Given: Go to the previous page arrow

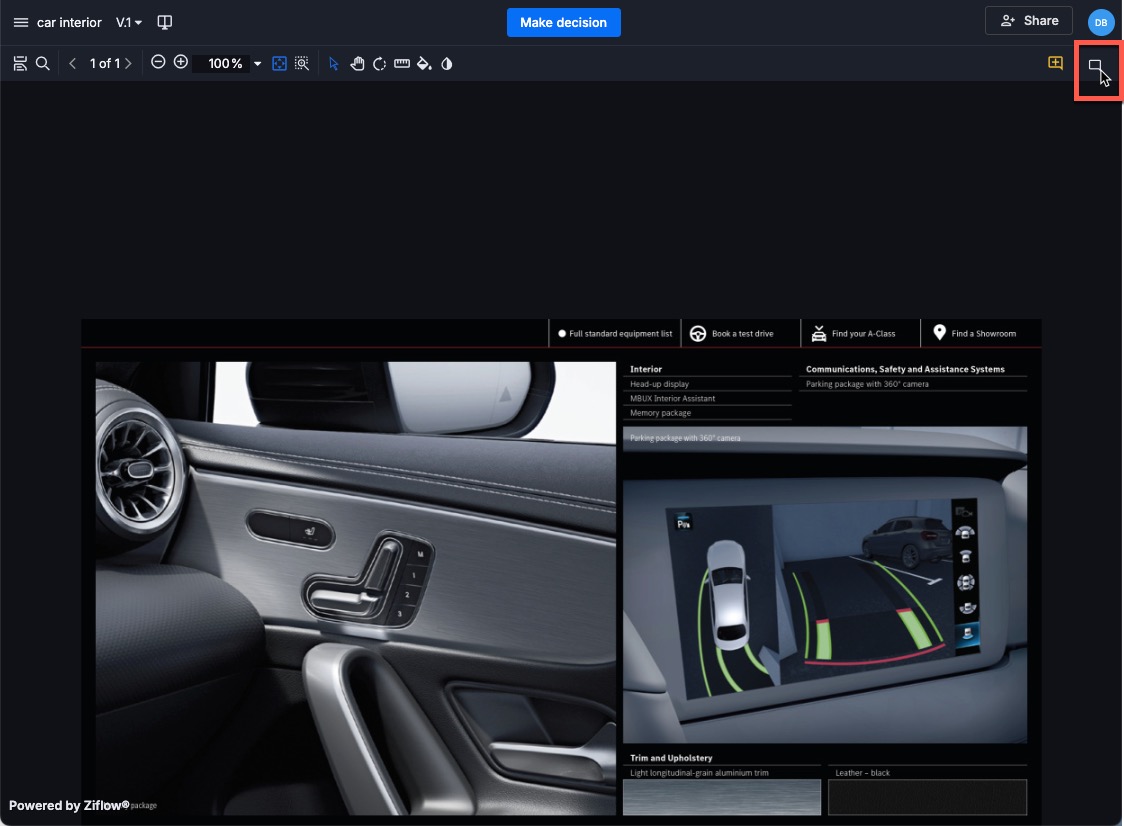Looking at the screenshot, I should coord(73,63).
